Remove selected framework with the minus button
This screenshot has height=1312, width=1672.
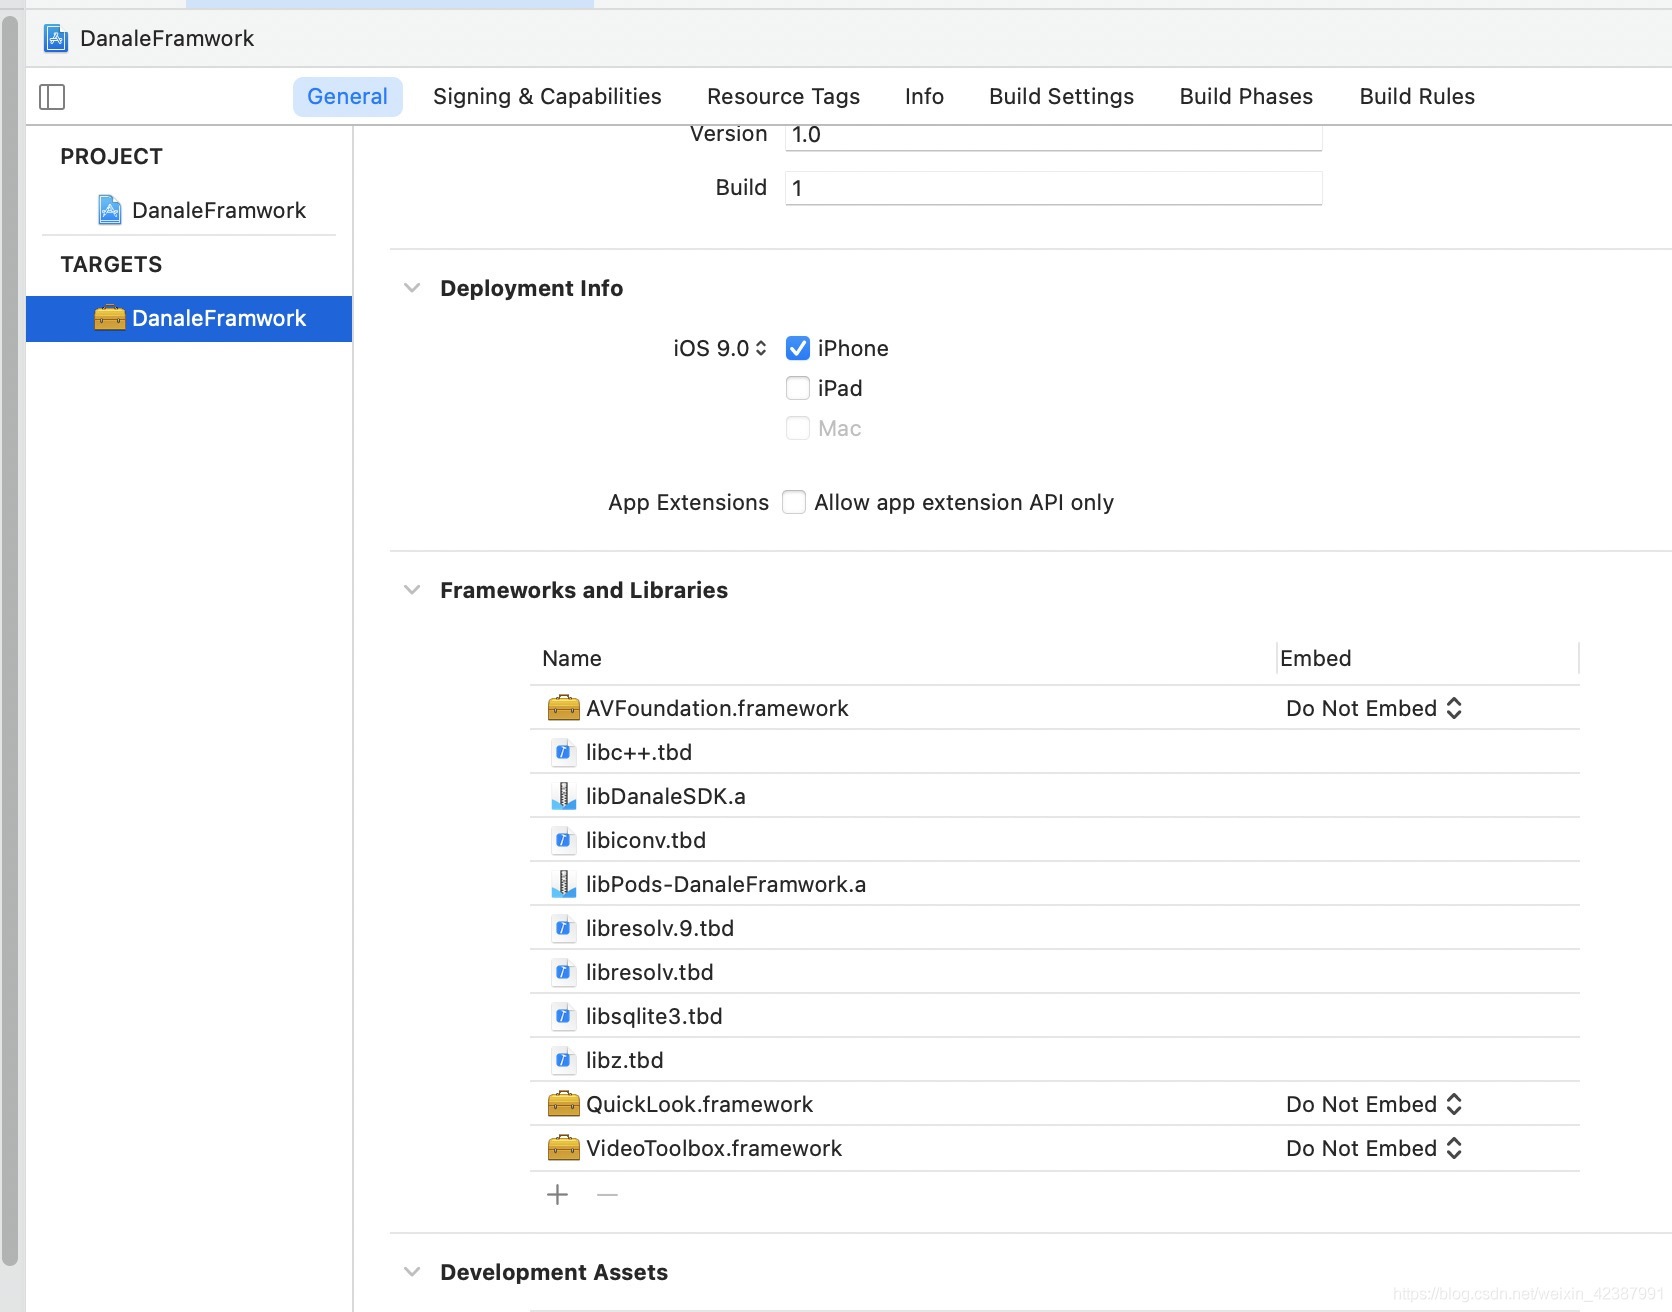coord(607,1194)
